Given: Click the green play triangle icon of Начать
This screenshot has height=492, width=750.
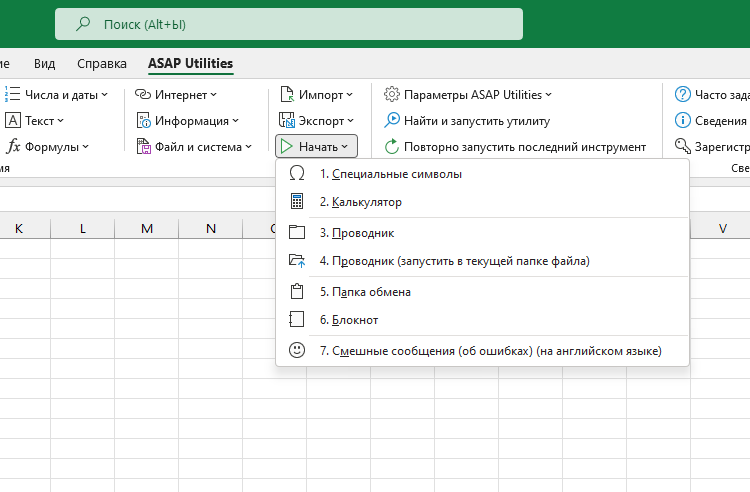Looking at the screenshot, I should point(287,147).
